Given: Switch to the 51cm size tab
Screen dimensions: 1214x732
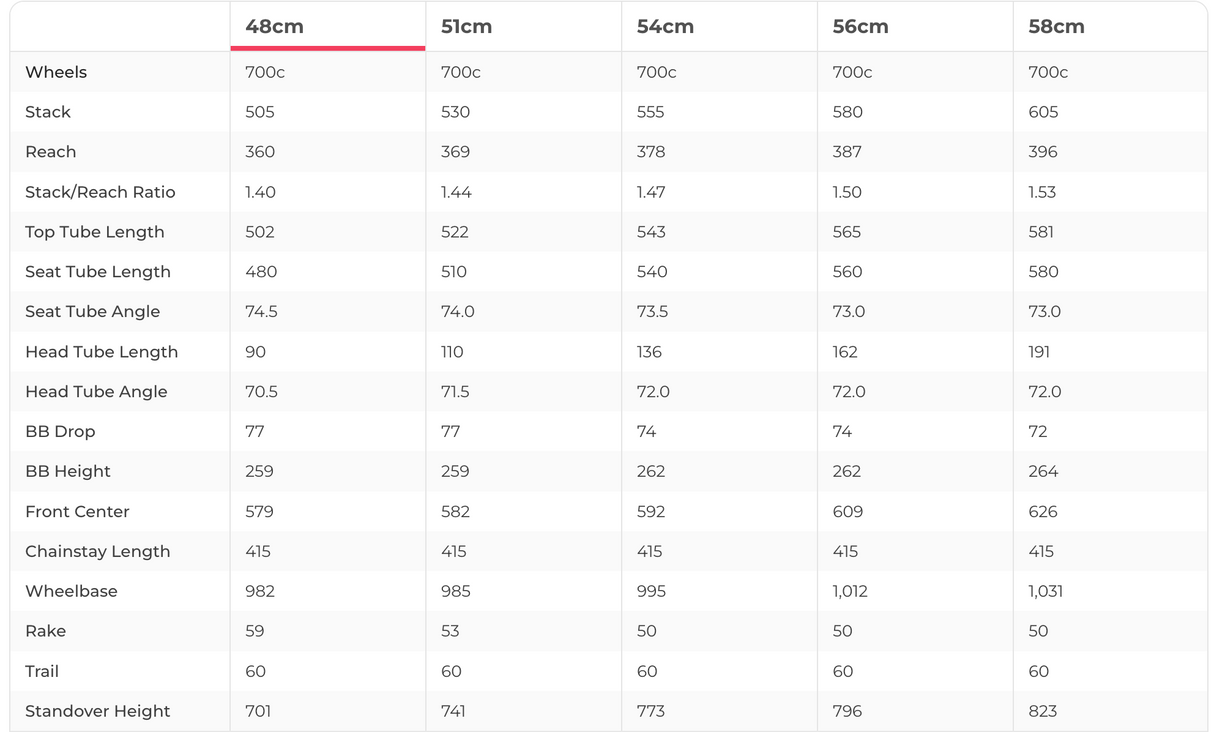Looking at the screenshot, I should click(466, 27).
